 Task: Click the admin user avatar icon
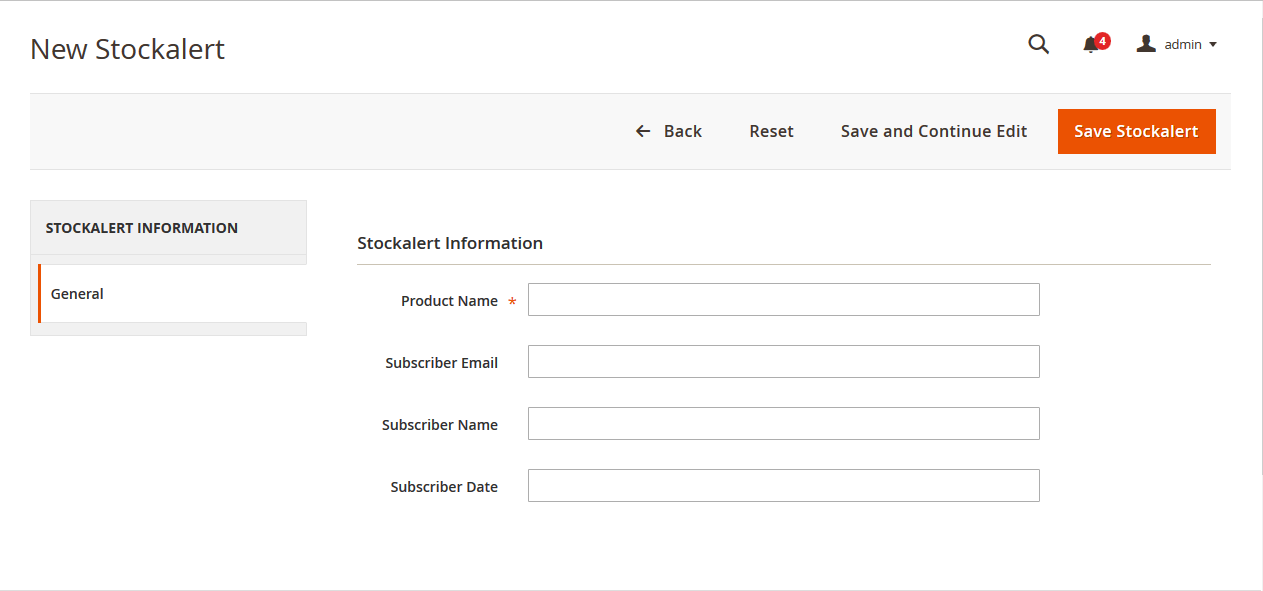[1146, 44]
